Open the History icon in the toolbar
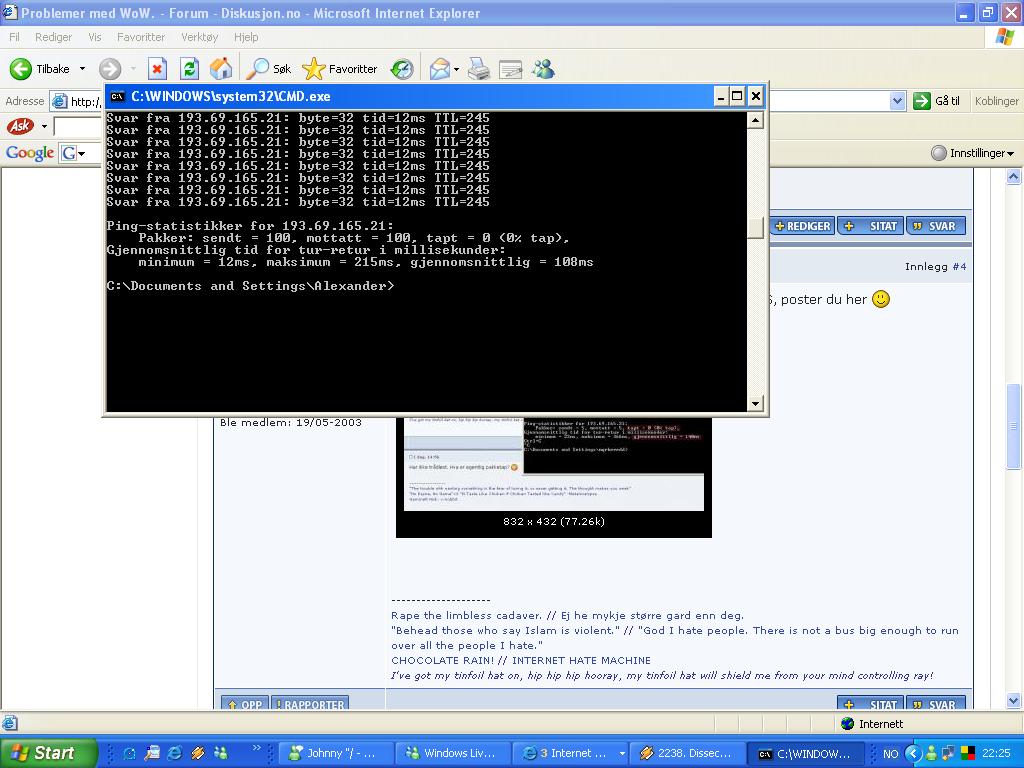 [x=402, y=69]
